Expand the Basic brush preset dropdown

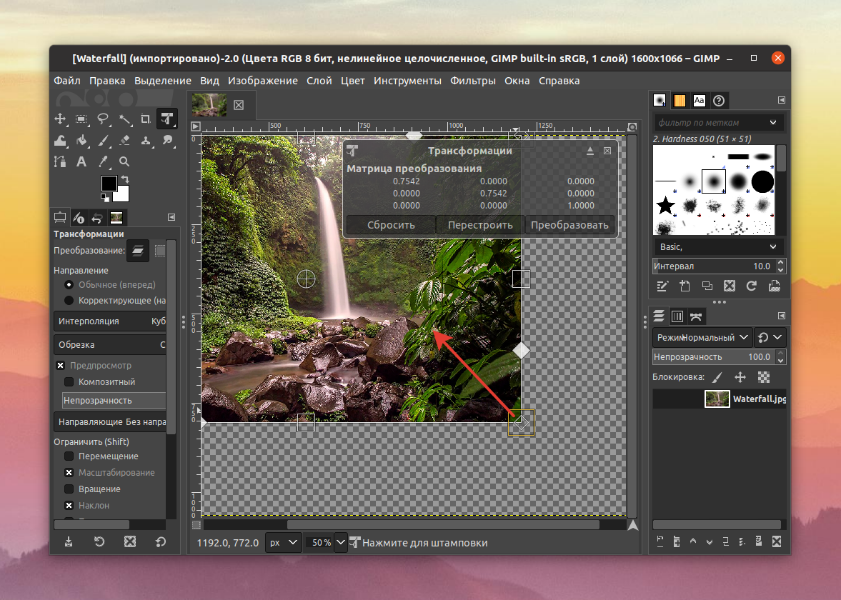(718, 247)
